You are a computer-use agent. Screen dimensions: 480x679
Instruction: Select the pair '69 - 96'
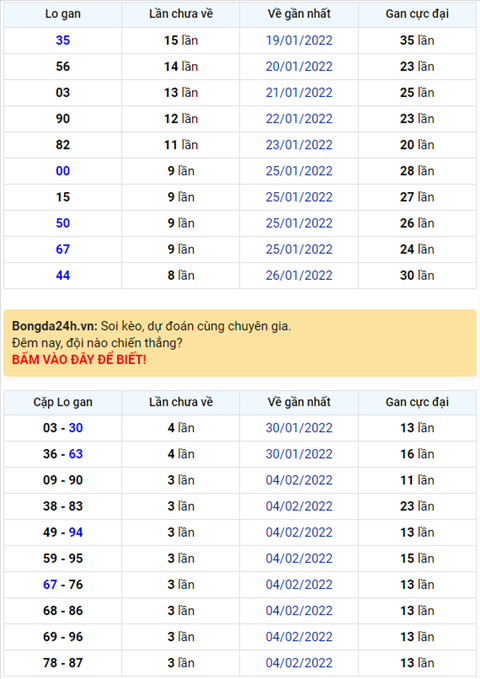click(63, 637)
